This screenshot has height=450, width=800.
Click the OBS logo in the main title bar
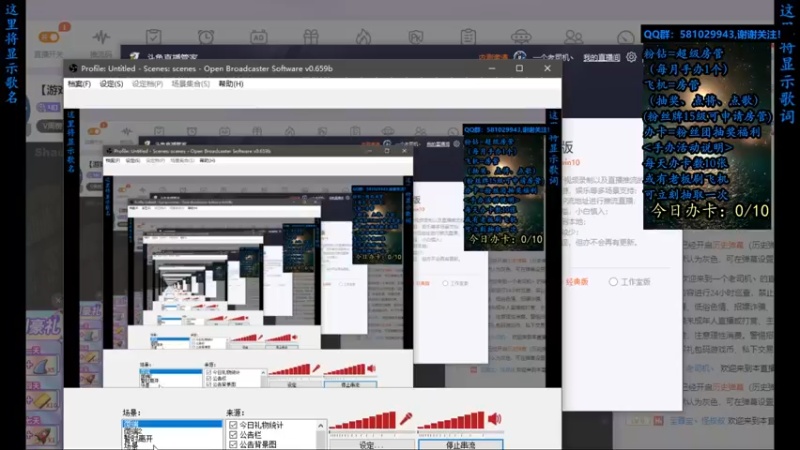coord(73,68)
